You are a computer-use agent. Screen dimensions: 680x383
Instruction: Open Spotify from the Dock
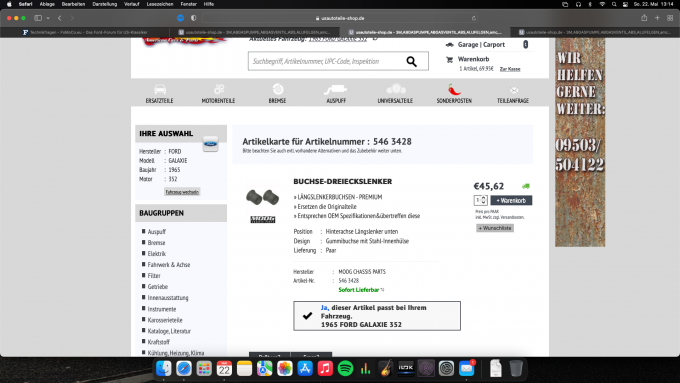345,369
